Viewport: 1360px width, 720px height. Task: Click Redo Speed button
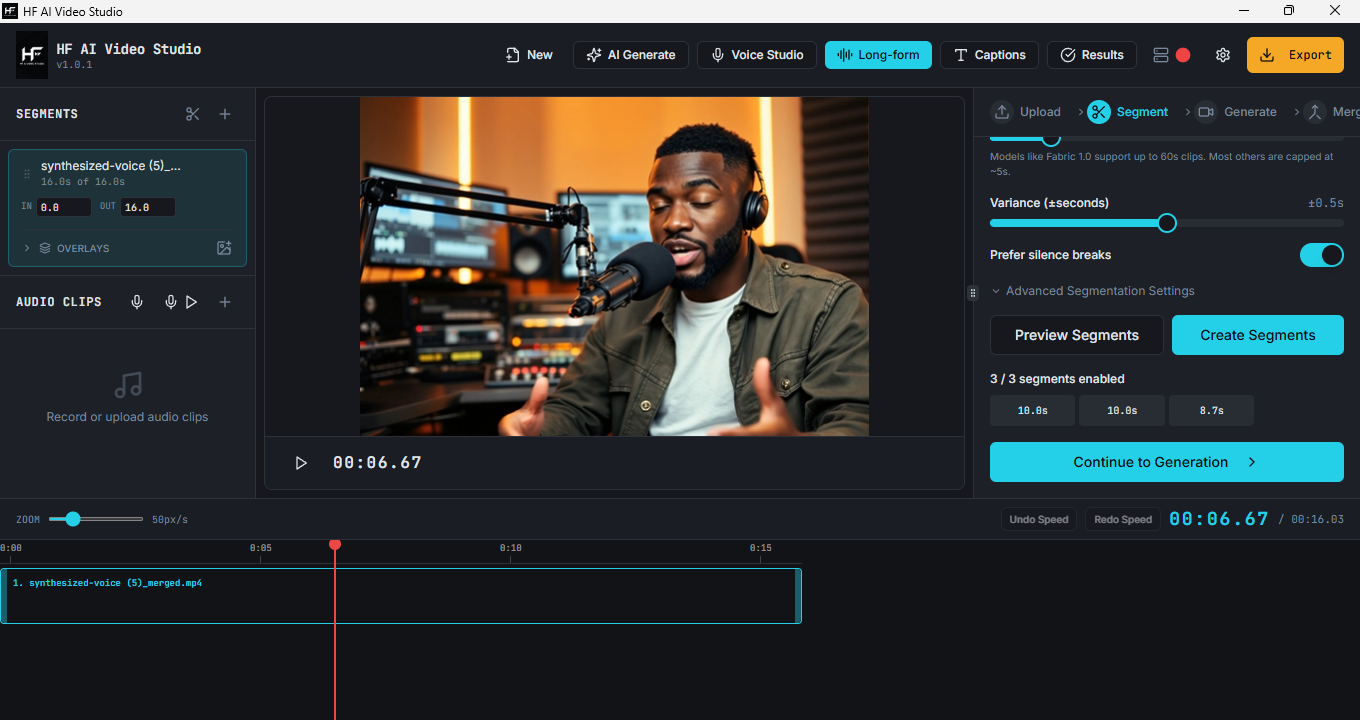[x=1123, y=520]
